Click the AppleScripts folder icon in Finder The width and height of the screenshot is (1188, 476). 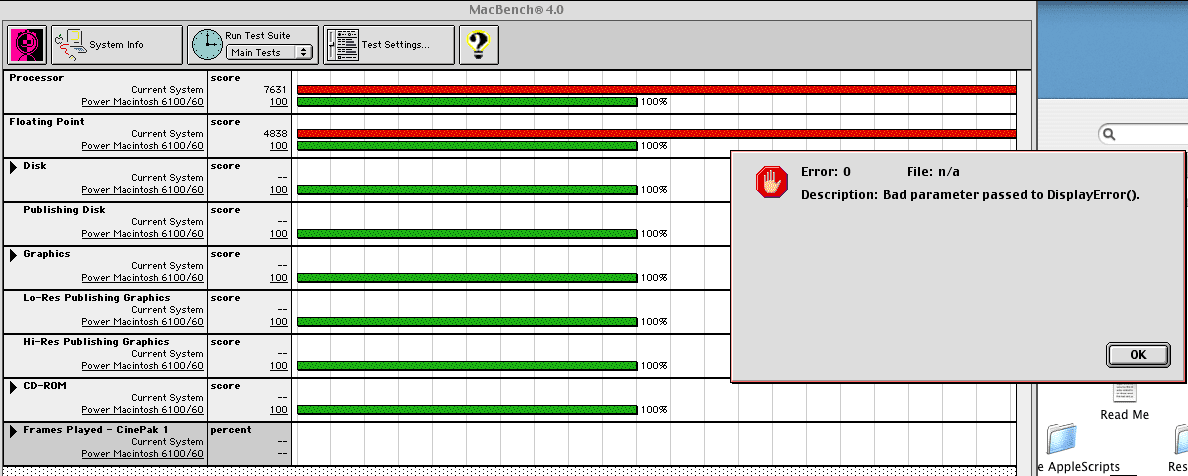1061,440
